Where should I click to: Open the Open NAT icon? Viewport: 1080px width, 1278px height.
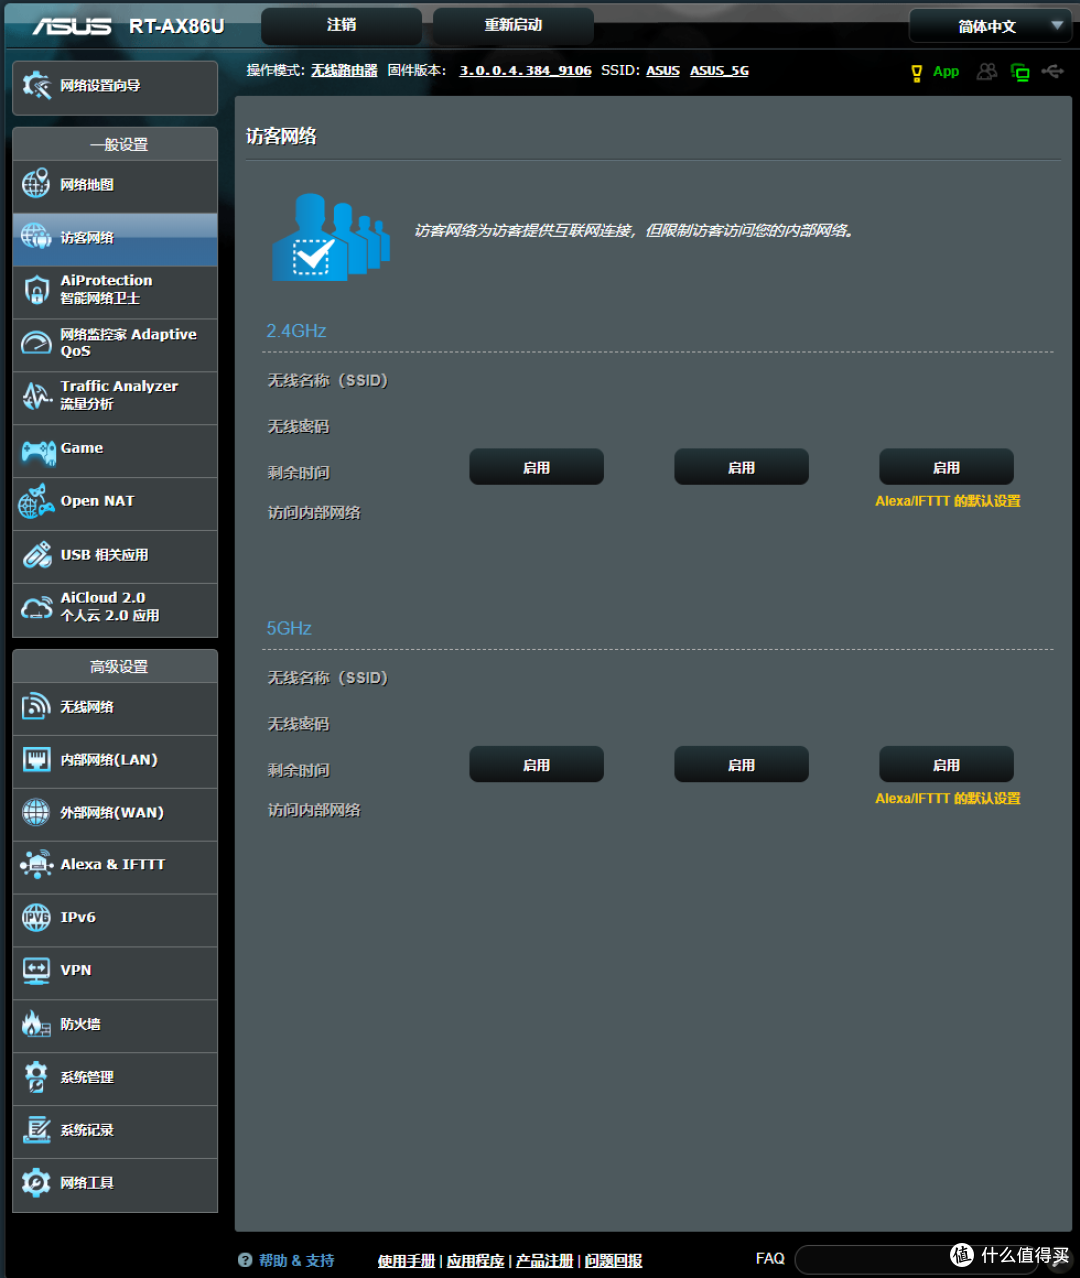point(37,502)
